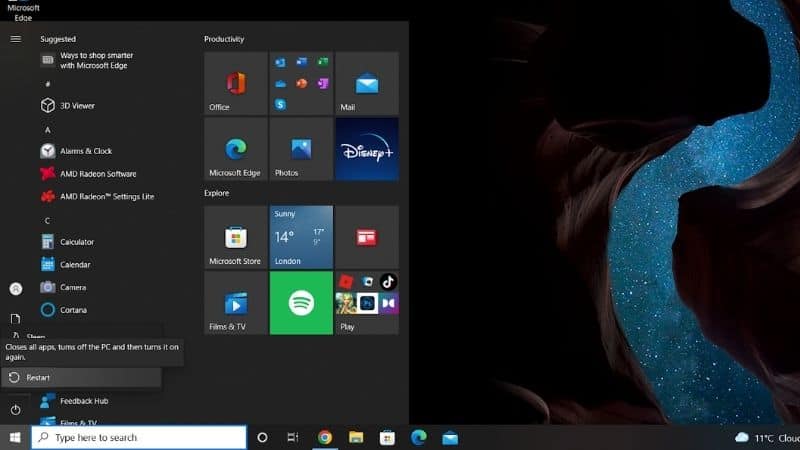
Task: Launch the Films & TV tile
Action: click(236, 303)
